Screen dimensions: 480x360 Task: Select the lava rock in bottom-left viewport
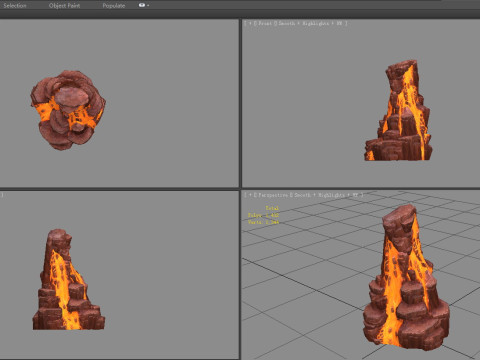point(68,280)
